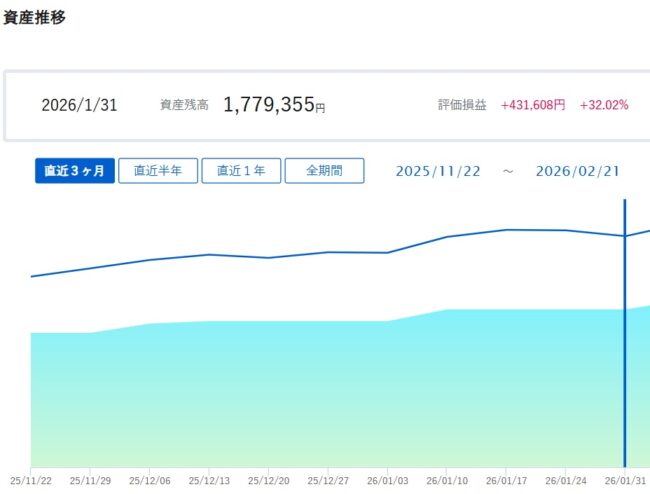Image resolution: width=650 pixels, height=494 pixels.
Task: Select the 直近3ヶ月 period tab
Action: point(75,170)
